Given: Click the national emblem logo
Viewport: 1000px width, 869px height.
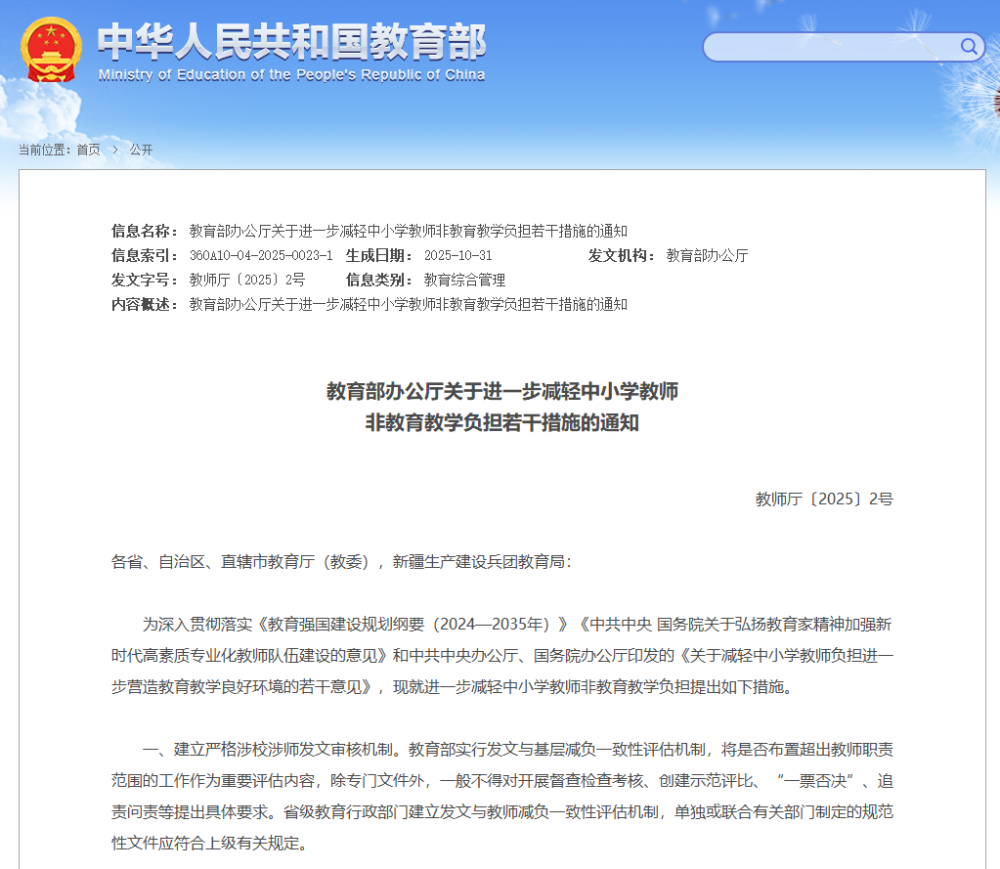Looking at the screenshot, I should tap(46, 44).
